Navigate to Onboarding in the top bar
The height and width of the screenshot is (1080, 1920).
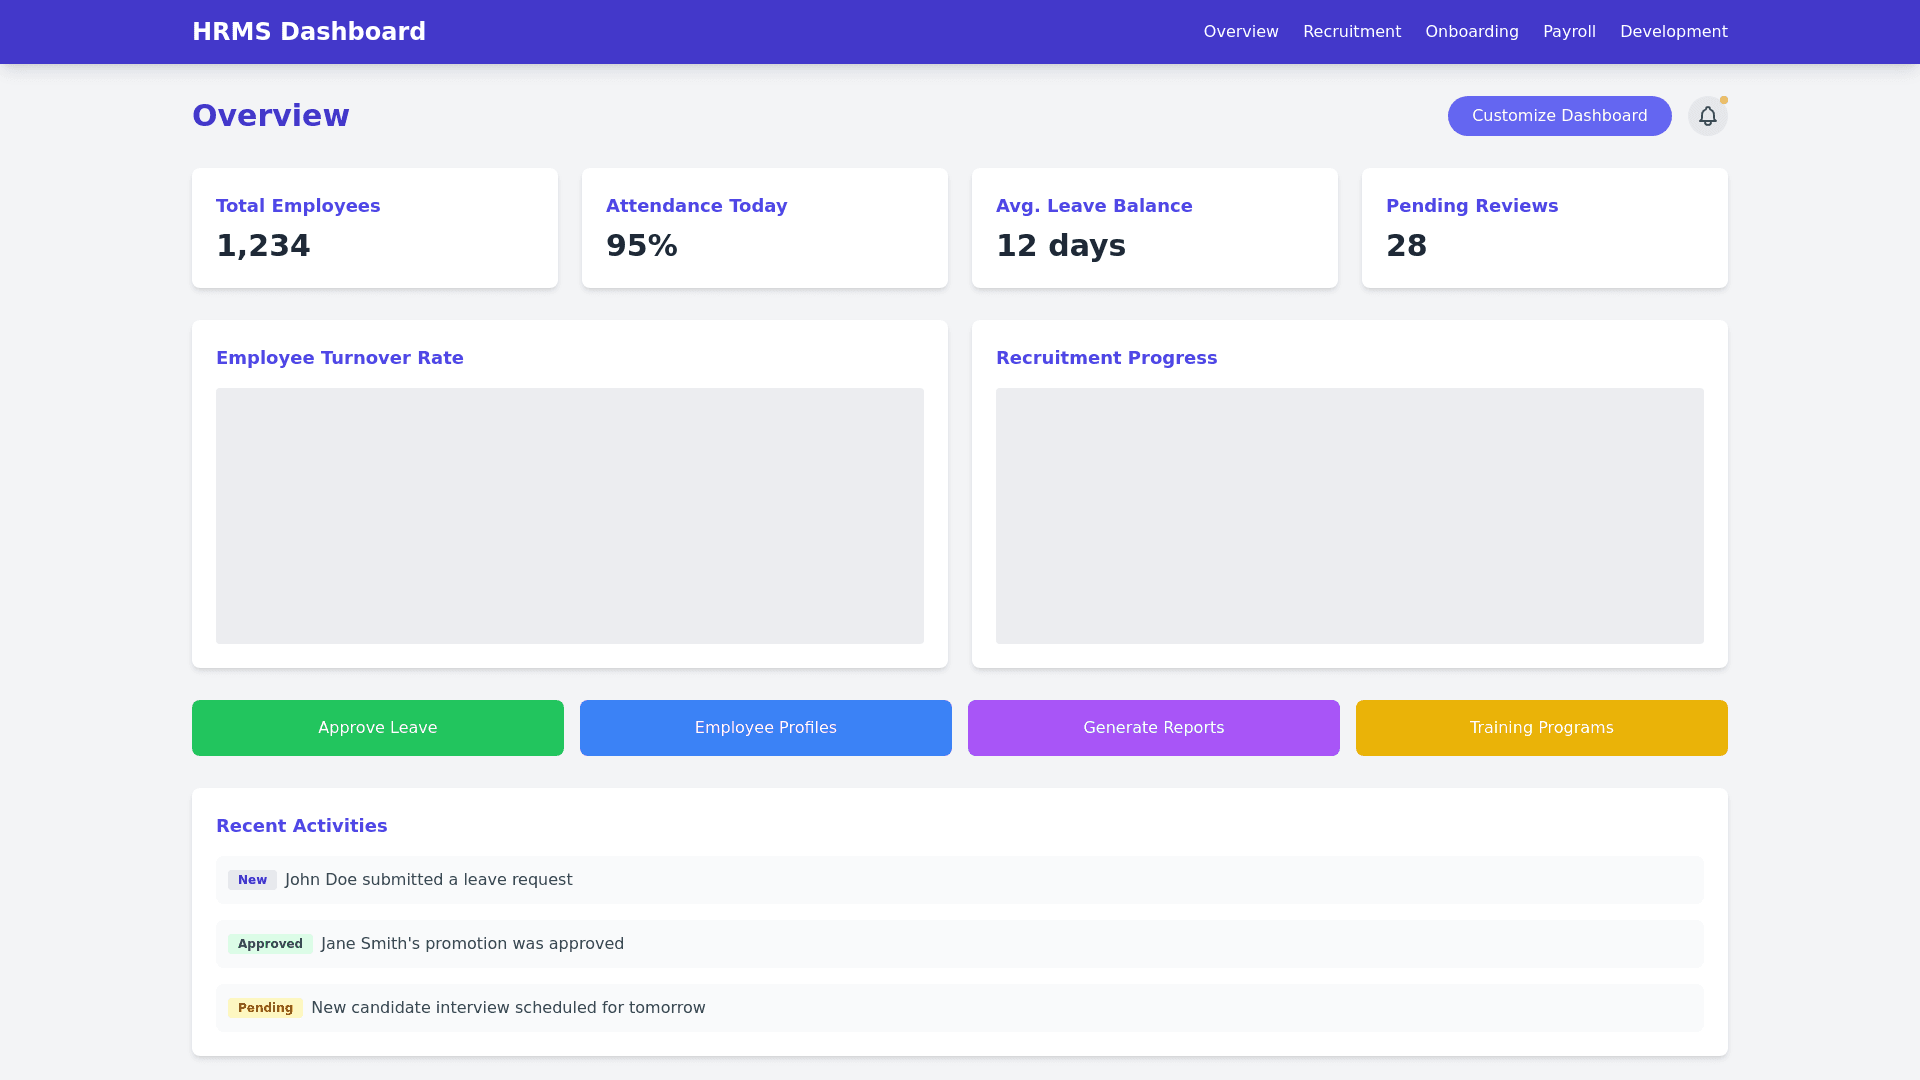1471,31
